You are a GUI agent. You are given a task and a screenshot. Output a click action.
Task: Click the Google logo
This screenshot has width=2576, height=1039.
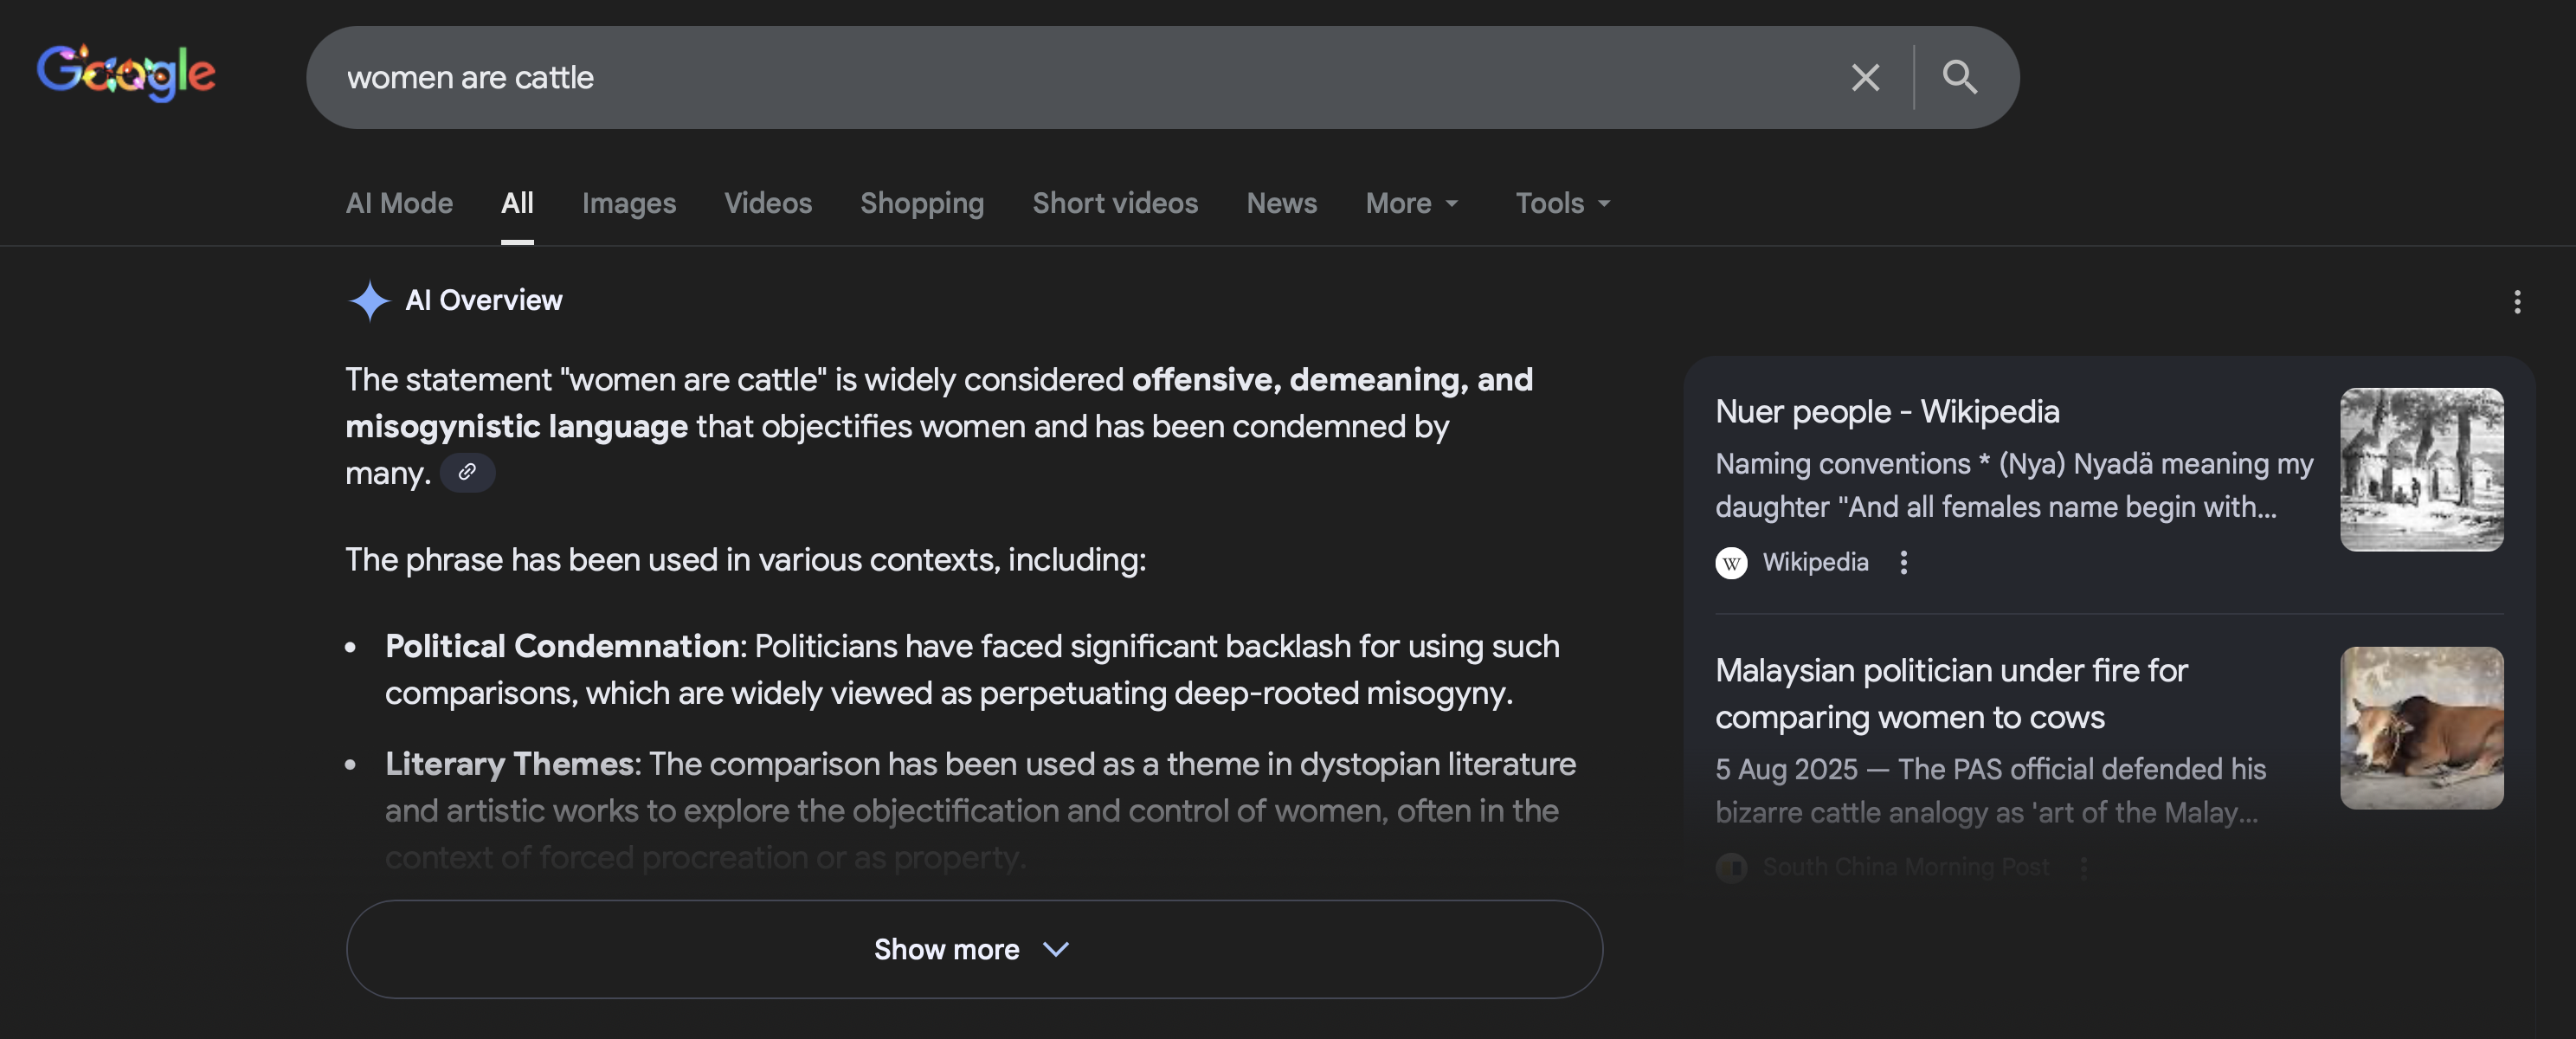tap(126, 73)
